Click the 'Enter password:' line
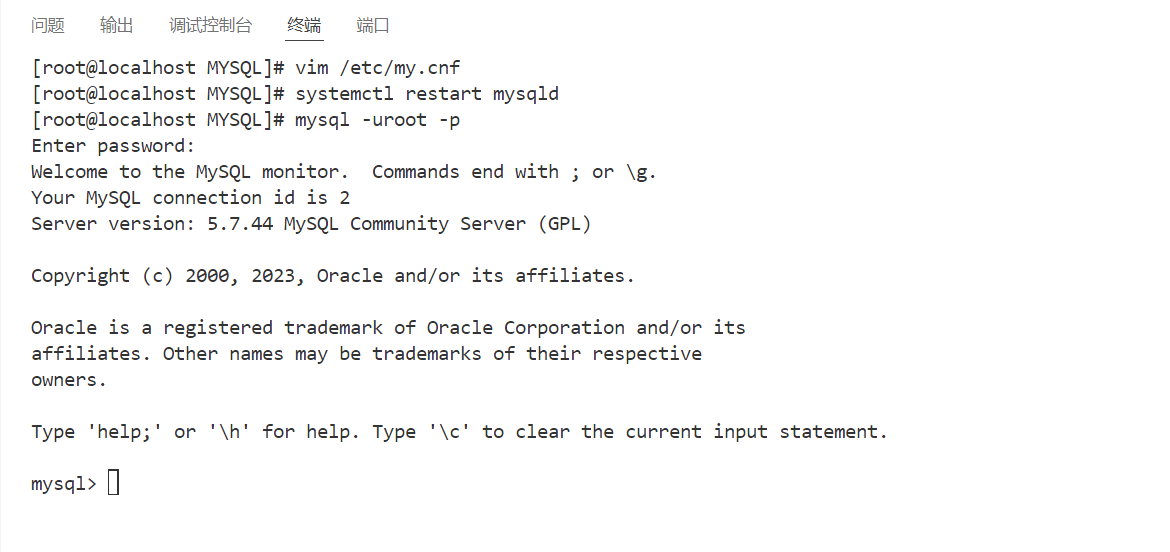The height and width of the screenshot is (552, 1170). pos(113,146)
